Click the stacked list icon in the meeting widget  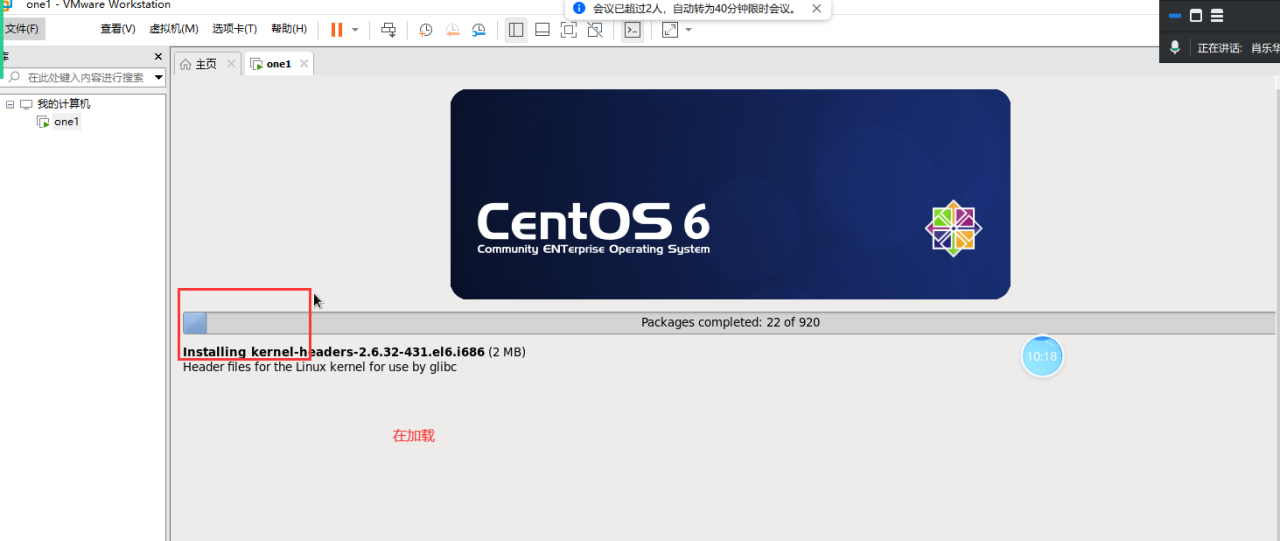point(1217,16)
